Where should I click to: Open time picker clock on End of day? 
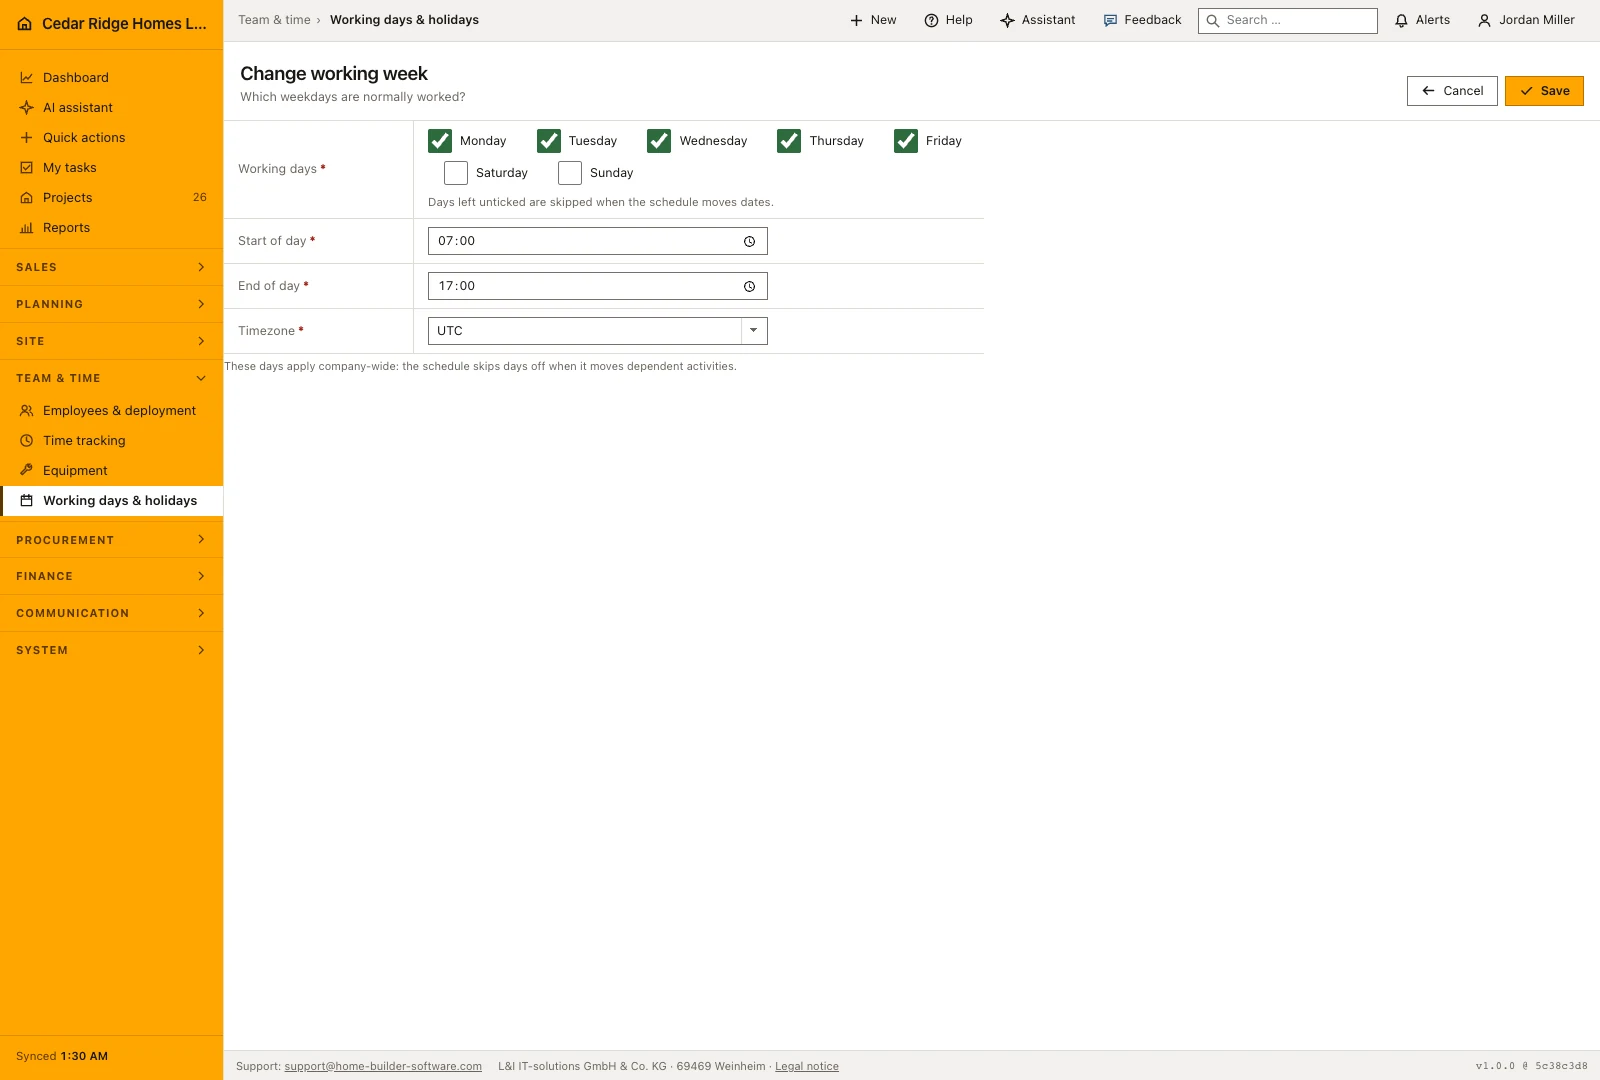pyautogui.click(x=749, y=286)
